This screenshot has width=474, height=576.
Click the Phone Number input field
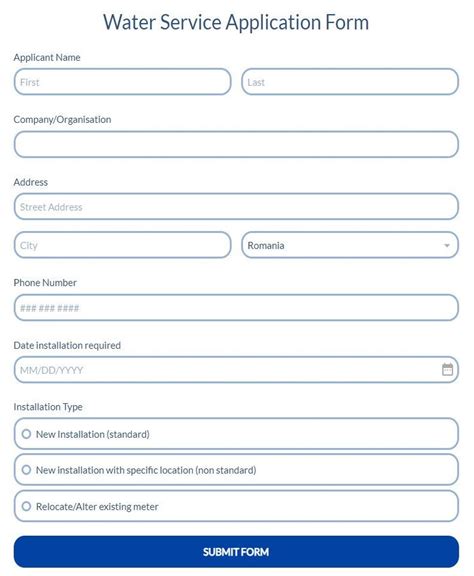coord(236,307)
